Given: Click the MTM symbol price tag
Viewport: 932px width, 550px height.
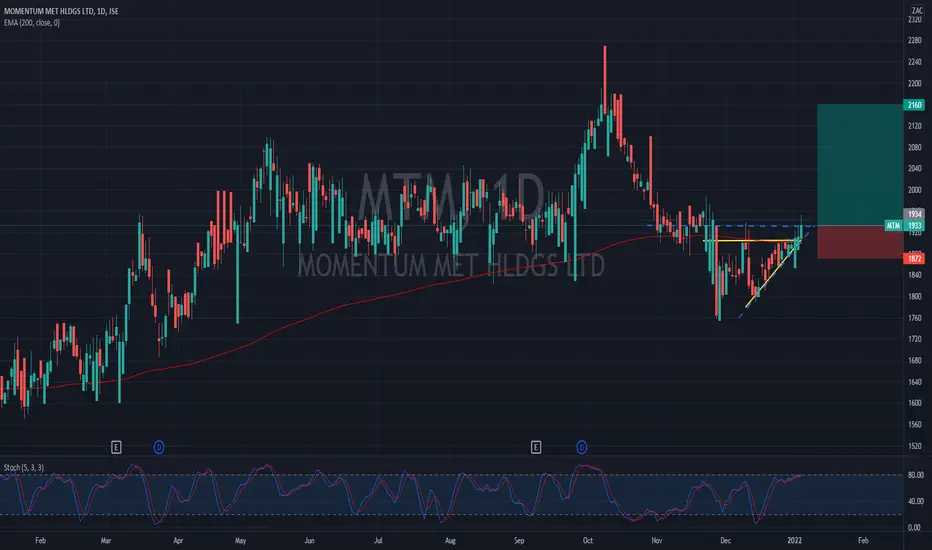Looking at the screenshot, I should [893, 225].
